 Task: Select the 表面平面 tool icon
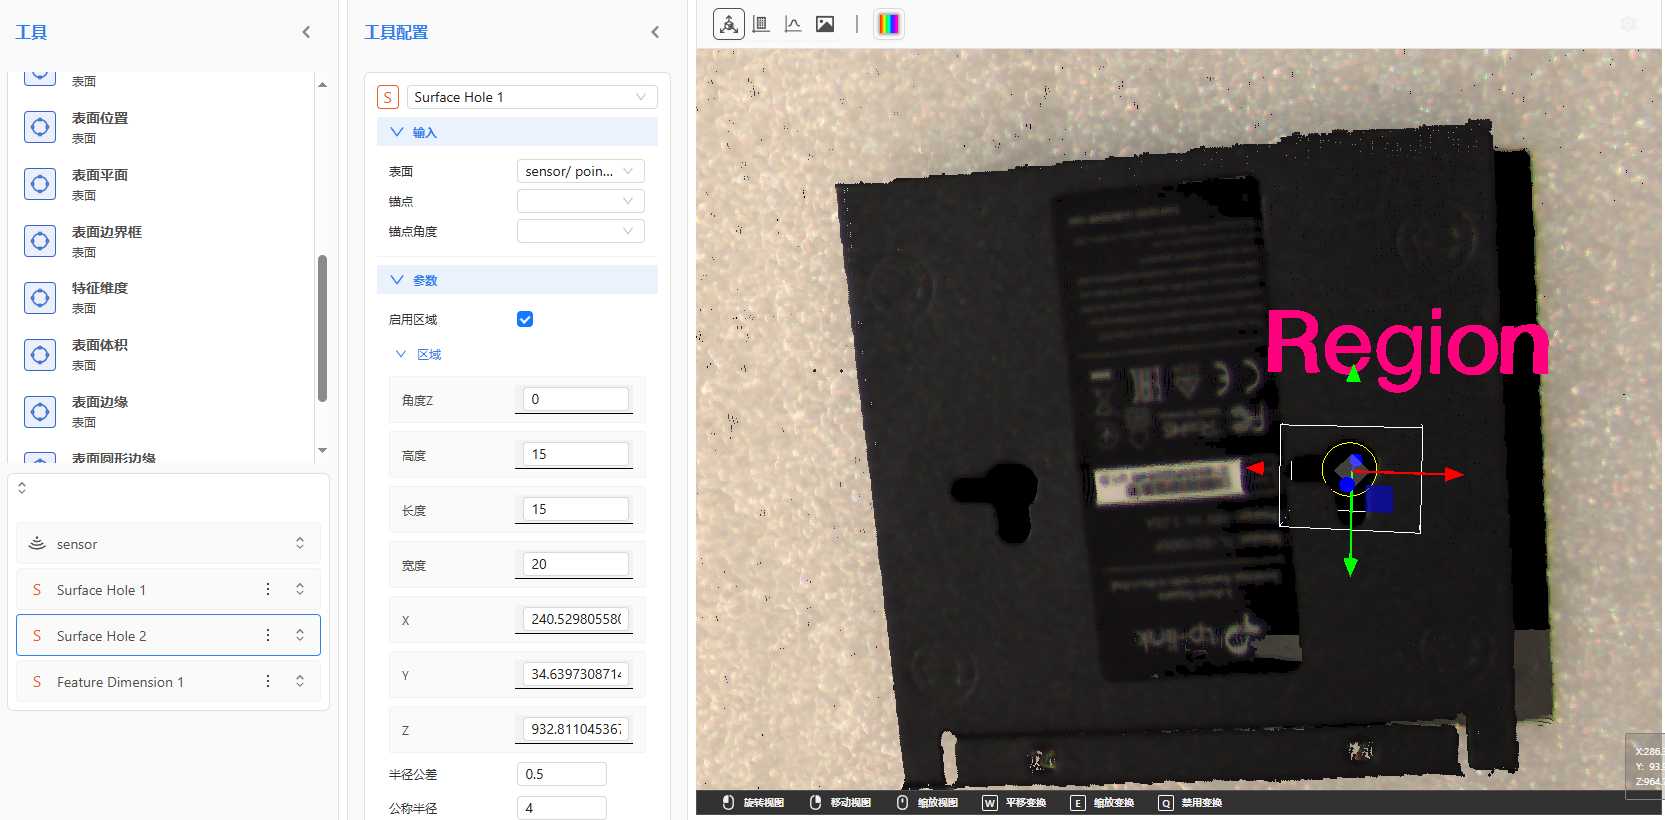(40, 184)
